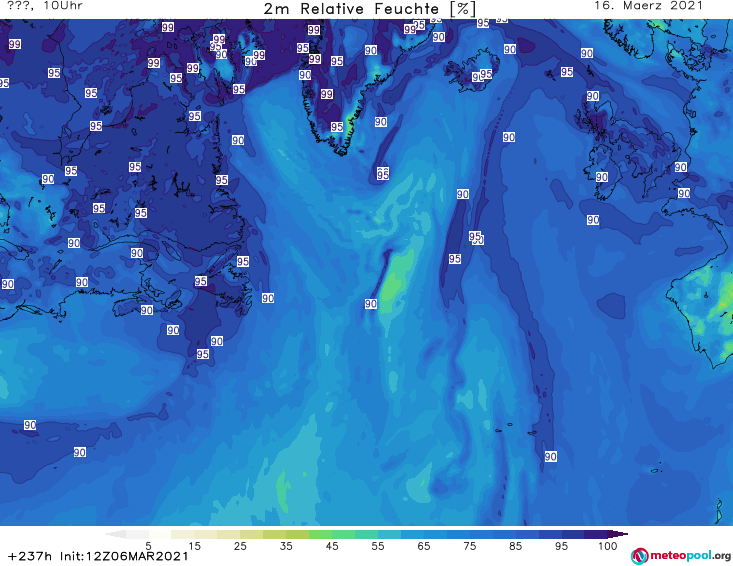The height and width of the screenshot is (566, 733).
Task: Click the color scale tick label '85'
Action: coord(515,546)
